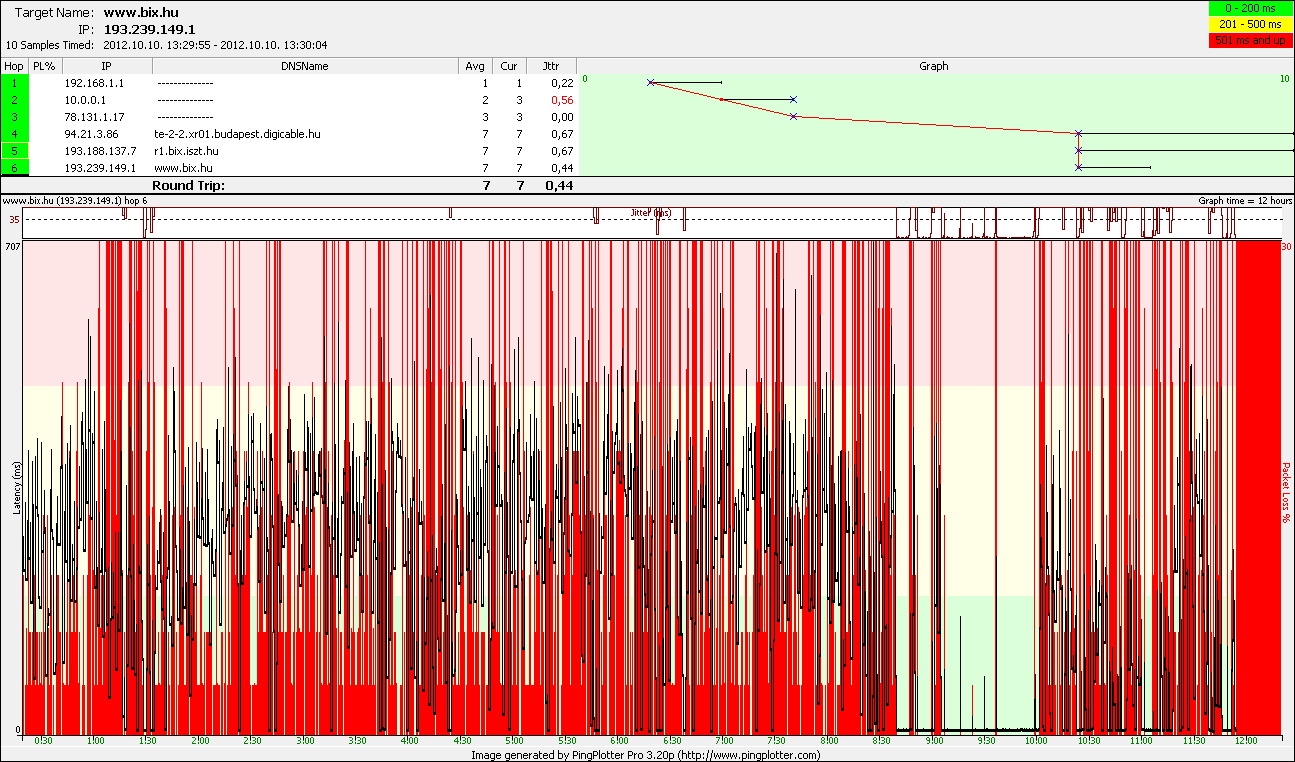
Task: Click timeline graph title www.bix.hu hop 6
Action: pyautogui.click(x=75, y=201)
